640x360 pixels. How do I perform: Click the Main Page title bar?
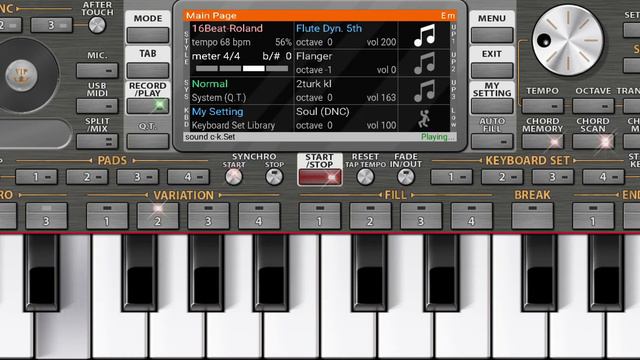pyautogui.click(x=320, y=16)
